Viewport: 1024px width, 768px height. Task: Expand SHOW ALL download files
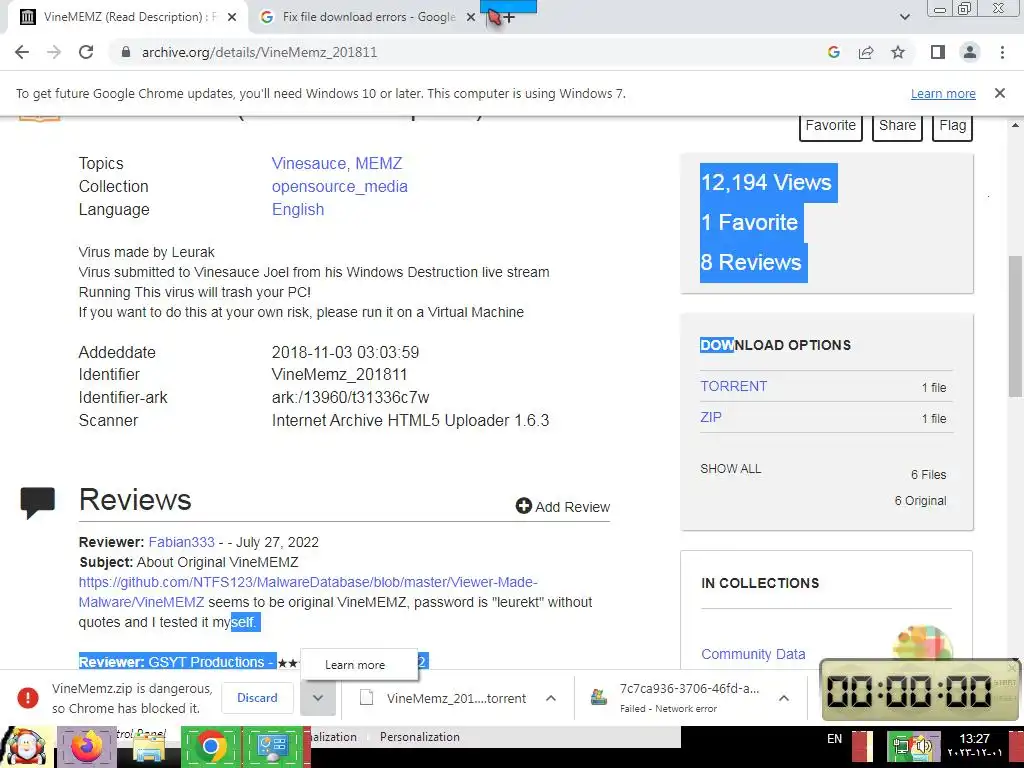[x=731, y=469]
